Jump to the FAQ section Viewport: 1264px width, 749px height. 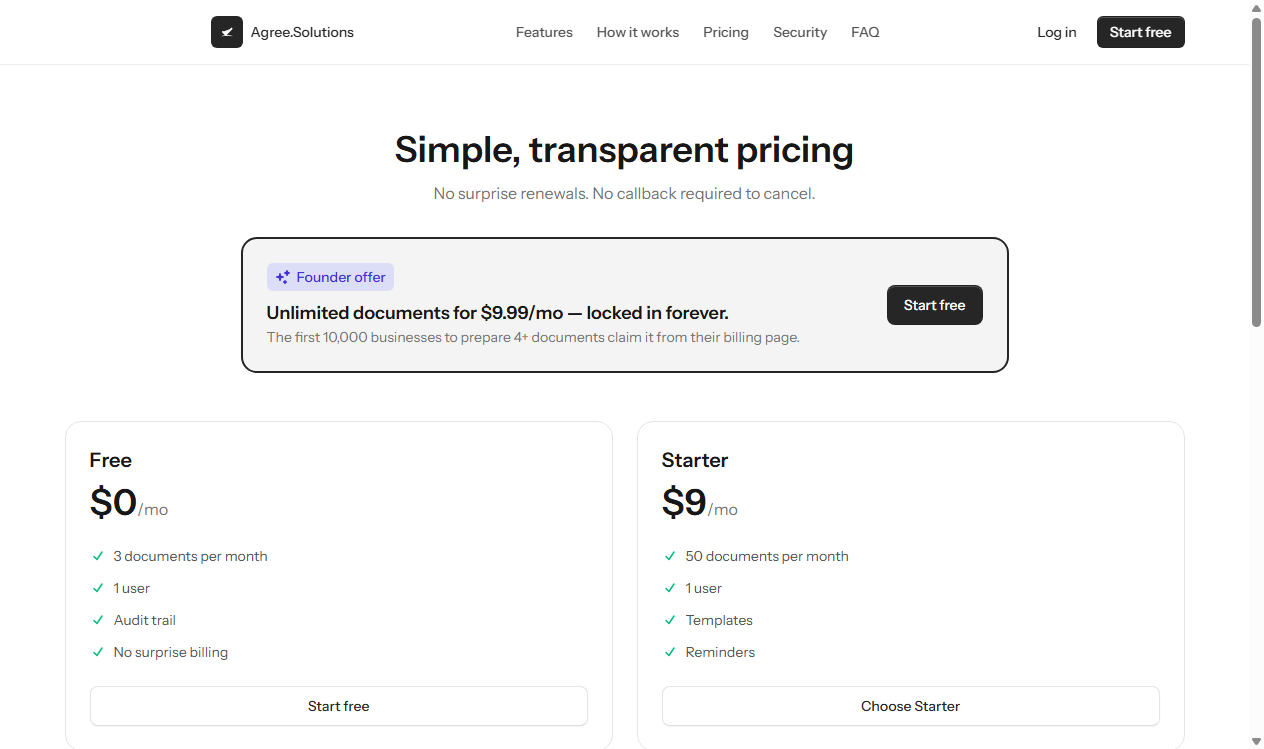click(x=865, y=32)
